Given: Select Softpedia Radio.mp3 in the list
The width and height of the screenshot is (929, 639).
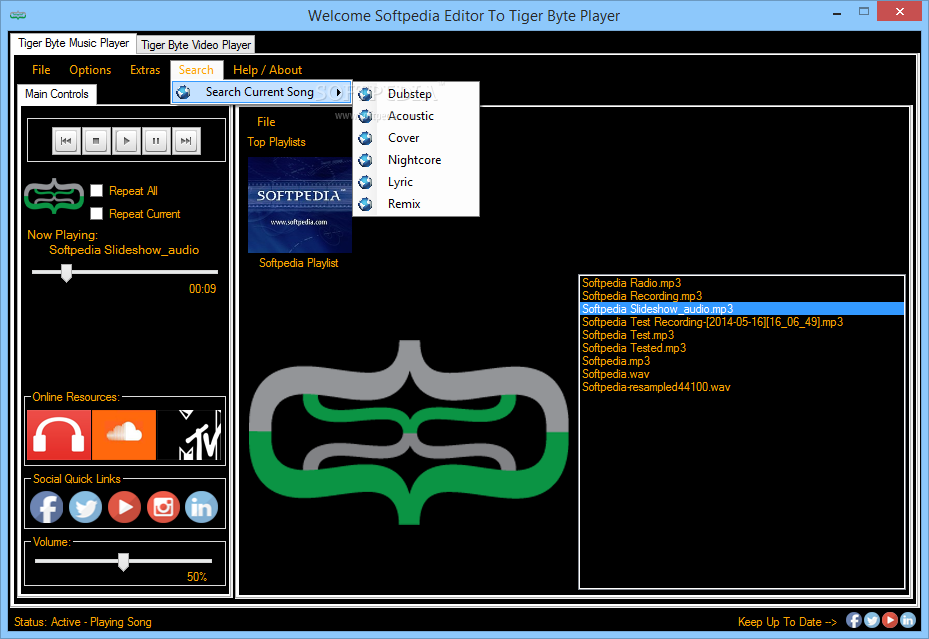Looking at the screenshot, I should click(742, 282).
